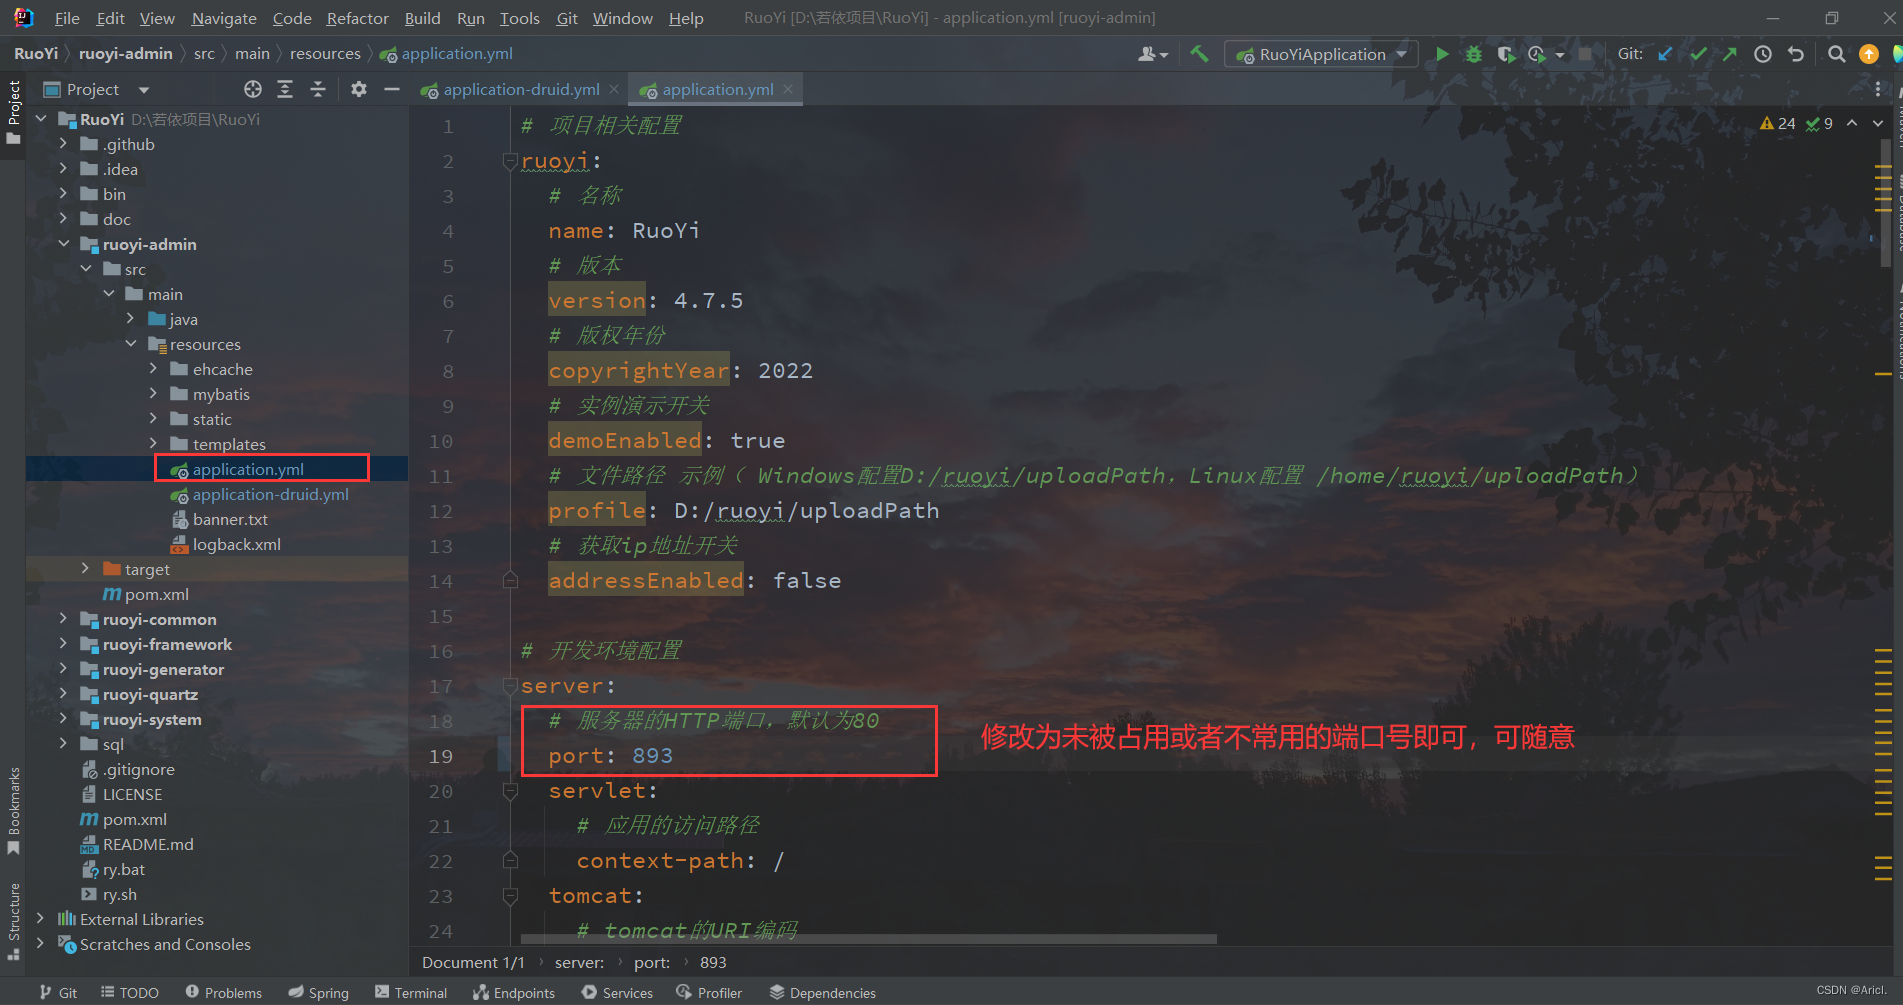Expand the target folder
Image resolution: width=1903 pixels, height=1005 pixels.
click(86, 569)
